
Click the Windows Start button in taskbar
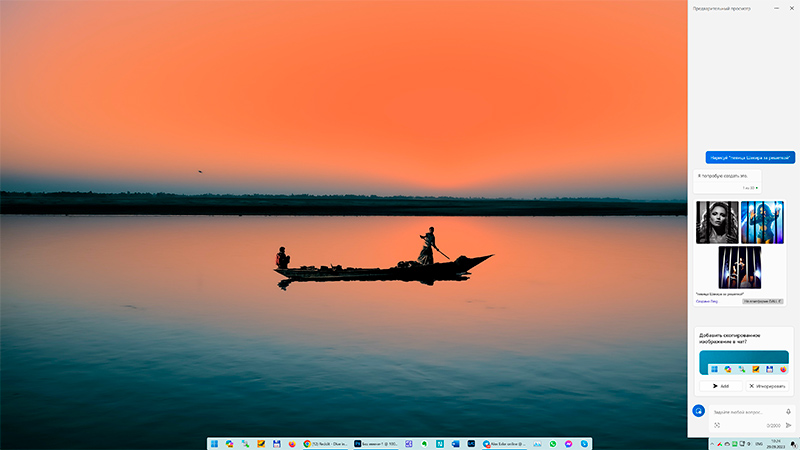214,443
